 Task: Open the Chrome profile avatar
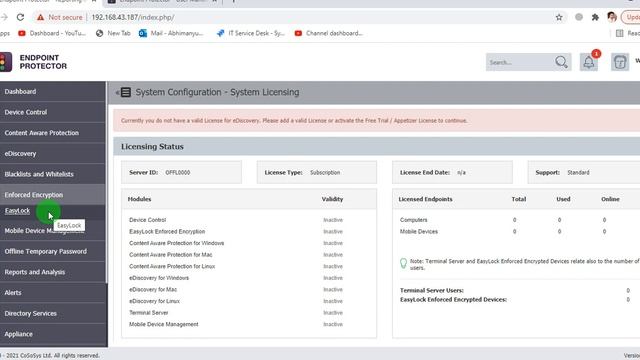(x=611, y=17)
